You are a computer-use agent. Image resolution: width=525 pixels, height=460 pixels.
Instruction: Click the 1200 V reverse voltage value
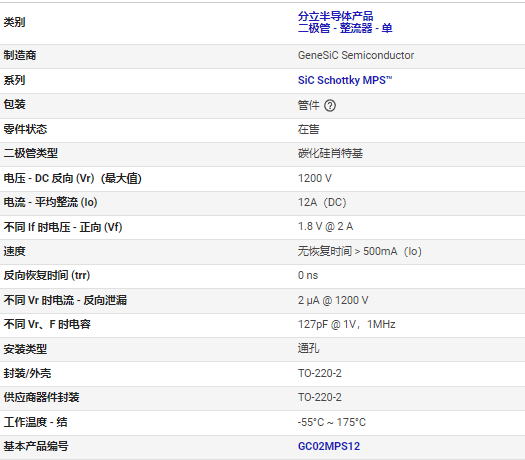pos(315,178)
